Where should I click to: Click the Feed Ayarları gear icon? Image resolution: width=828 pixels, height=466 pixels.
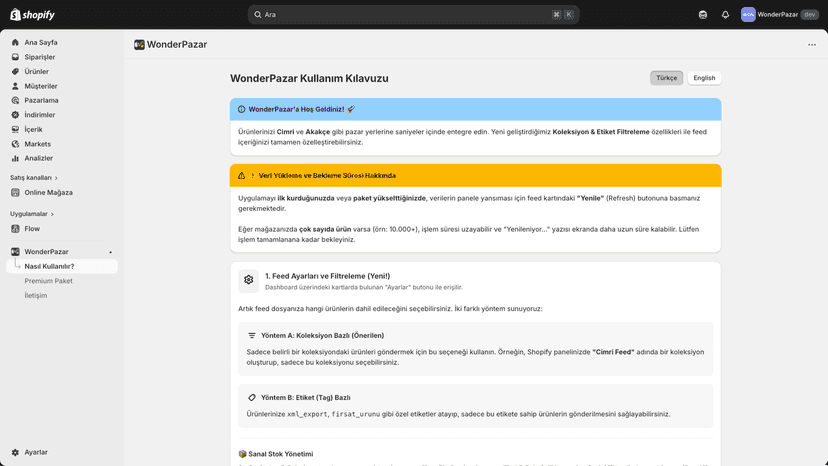point(249,281)
